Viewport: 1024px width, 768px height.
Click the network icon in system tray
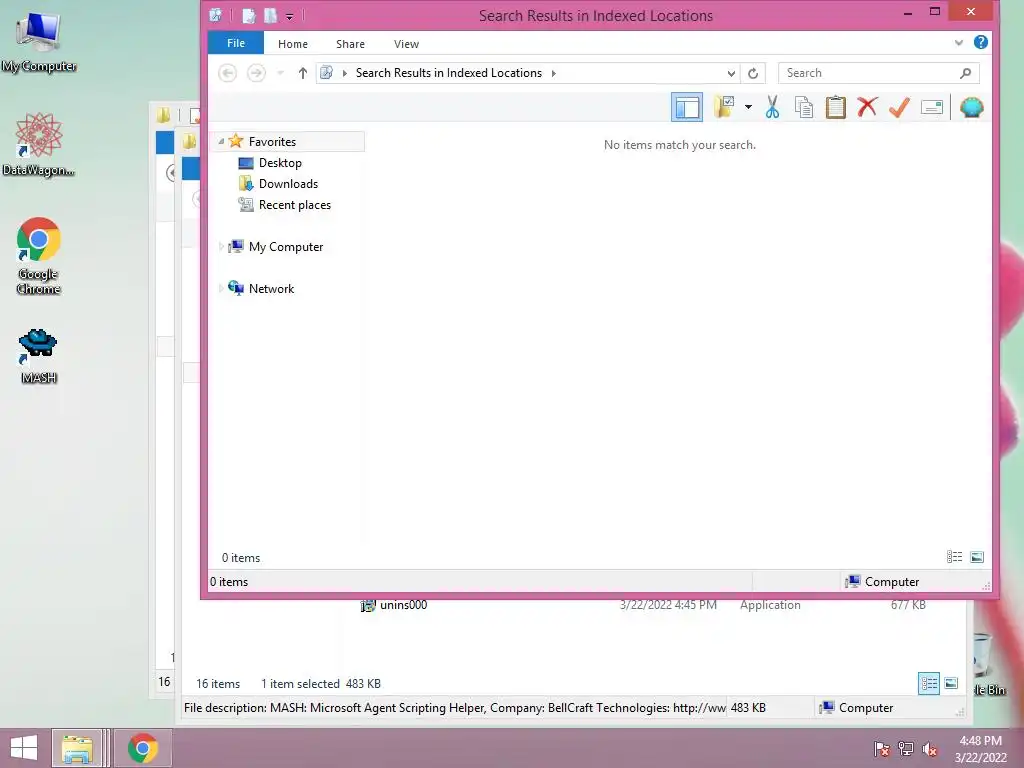point(905,748)
